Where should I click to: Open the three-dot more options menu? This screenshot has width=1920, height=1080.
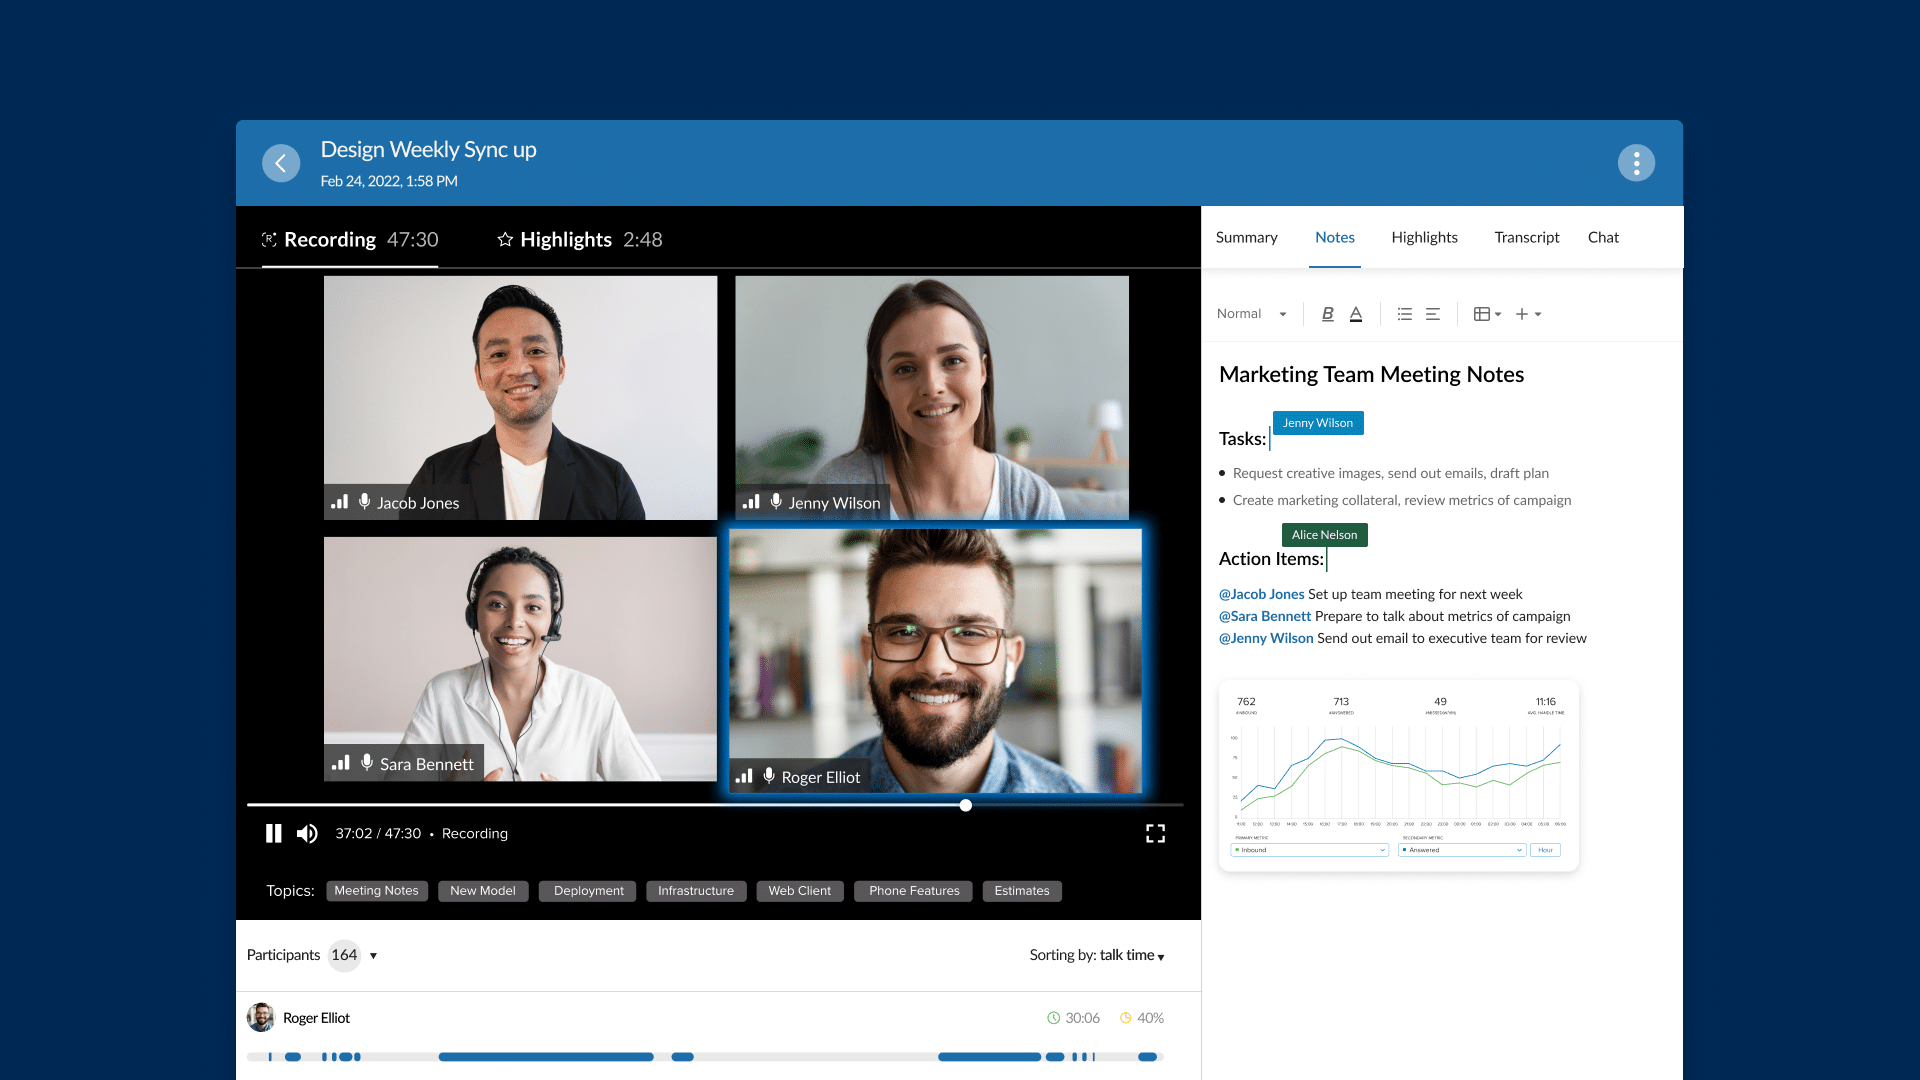1636,163
